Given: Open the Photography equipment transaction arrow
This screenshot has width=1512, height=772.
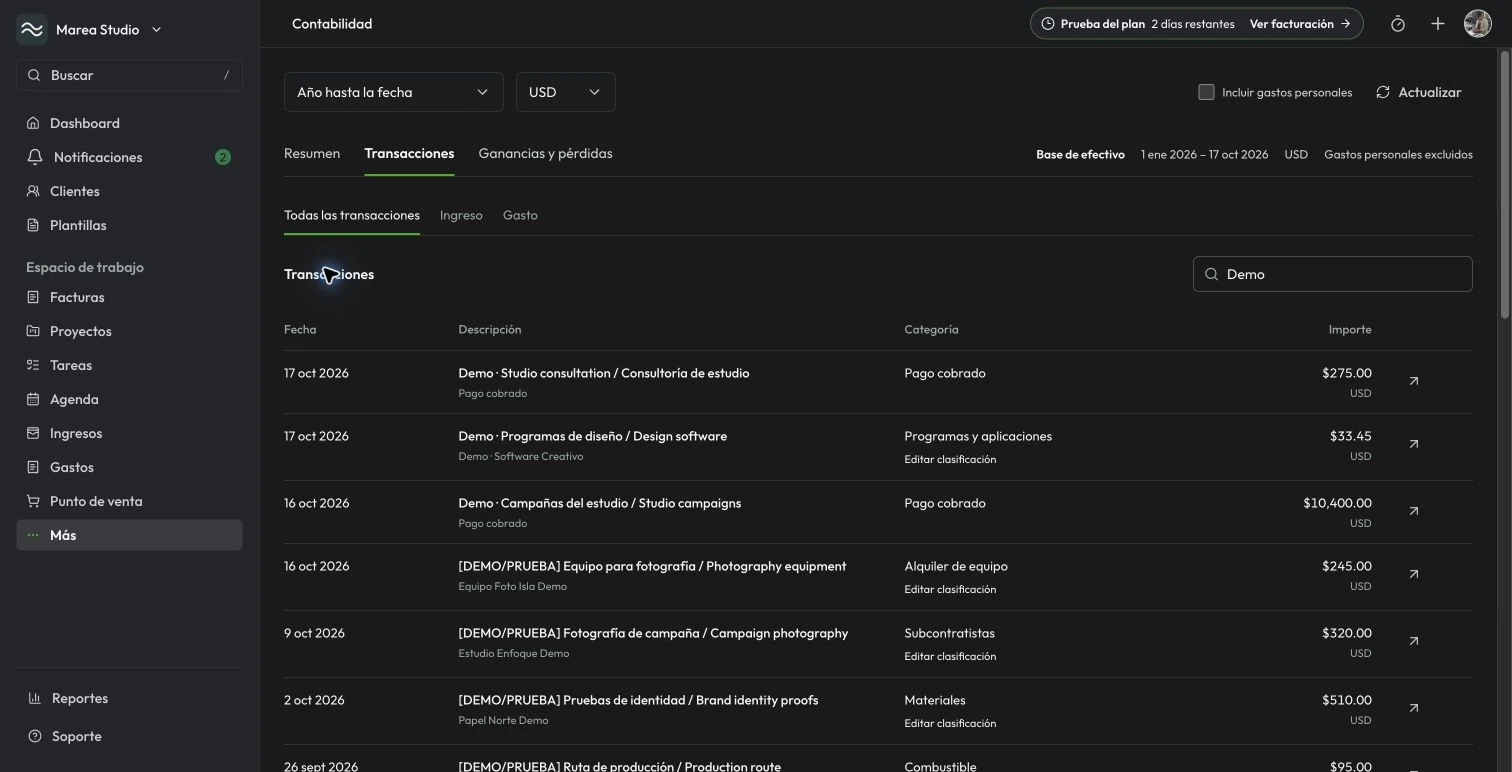Looking at the screenshot, I should click(x=1414, y=574).
